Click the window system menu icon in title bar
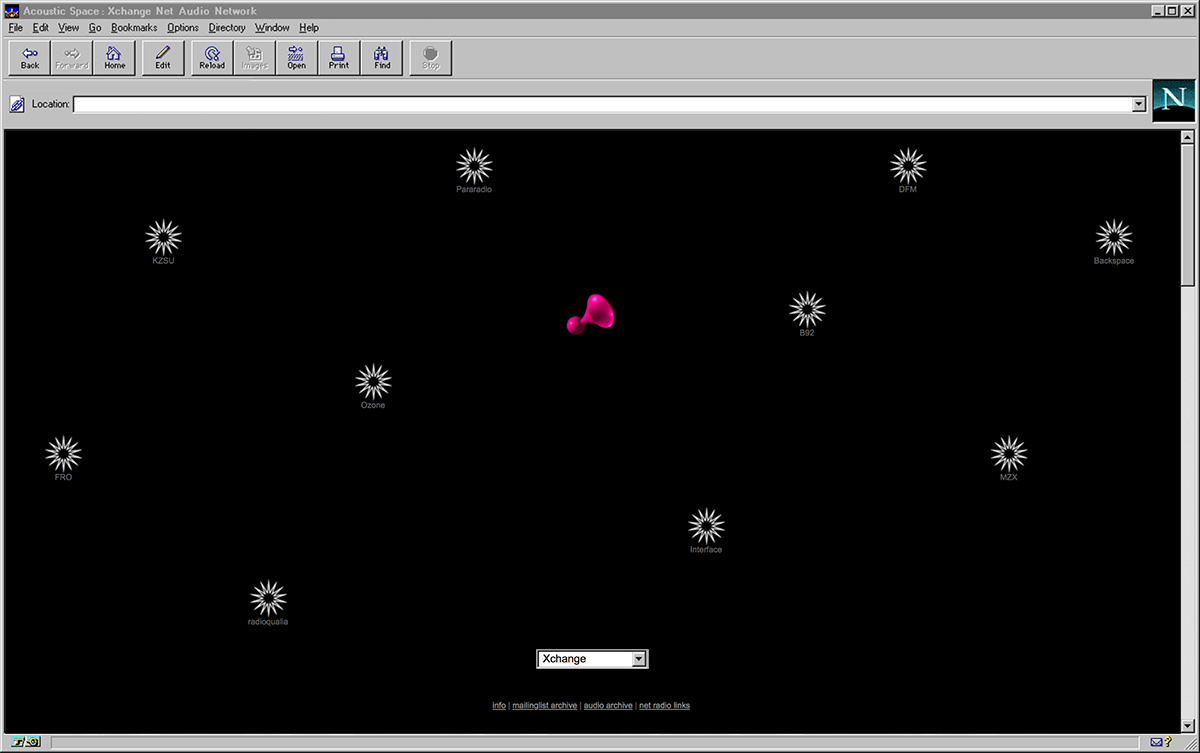1200x753 pixels. pyautogui.click(x=13, y=11)
